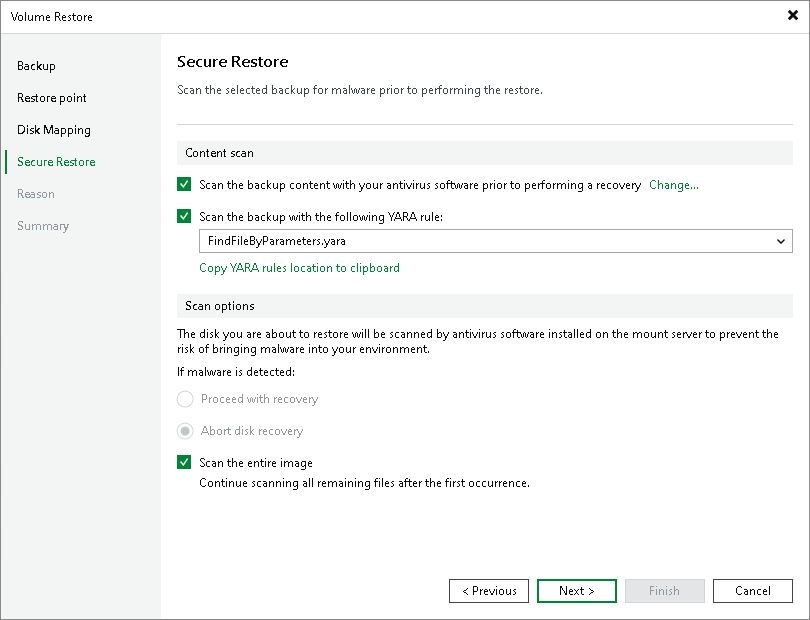Switch to Disk Mapping step

pos(54,130)
